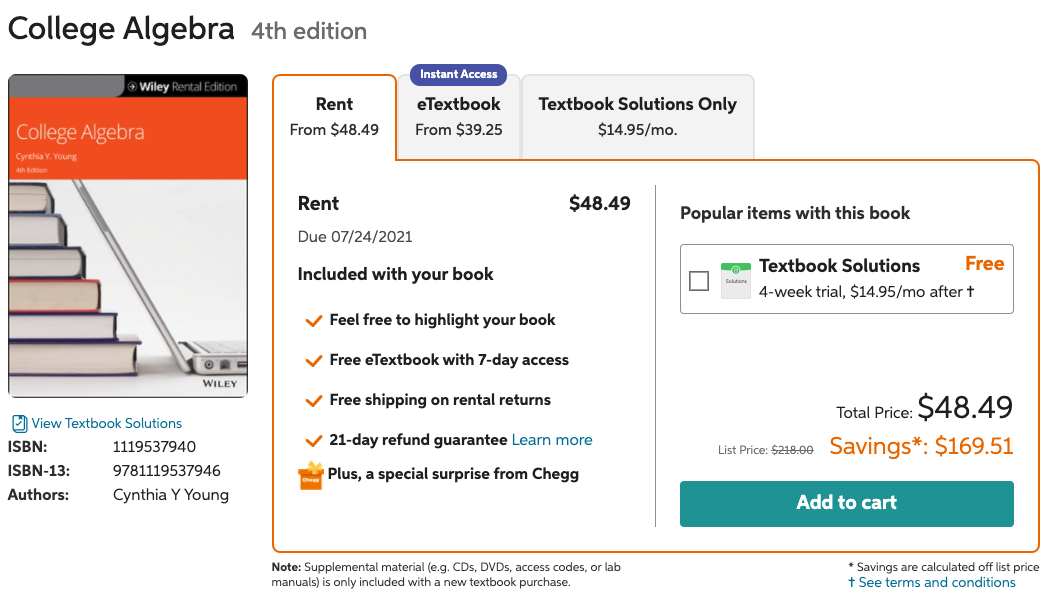Click the free shipping orange checkmark
The height and width of the screenshot is (611, 1046).
(313, 401)
